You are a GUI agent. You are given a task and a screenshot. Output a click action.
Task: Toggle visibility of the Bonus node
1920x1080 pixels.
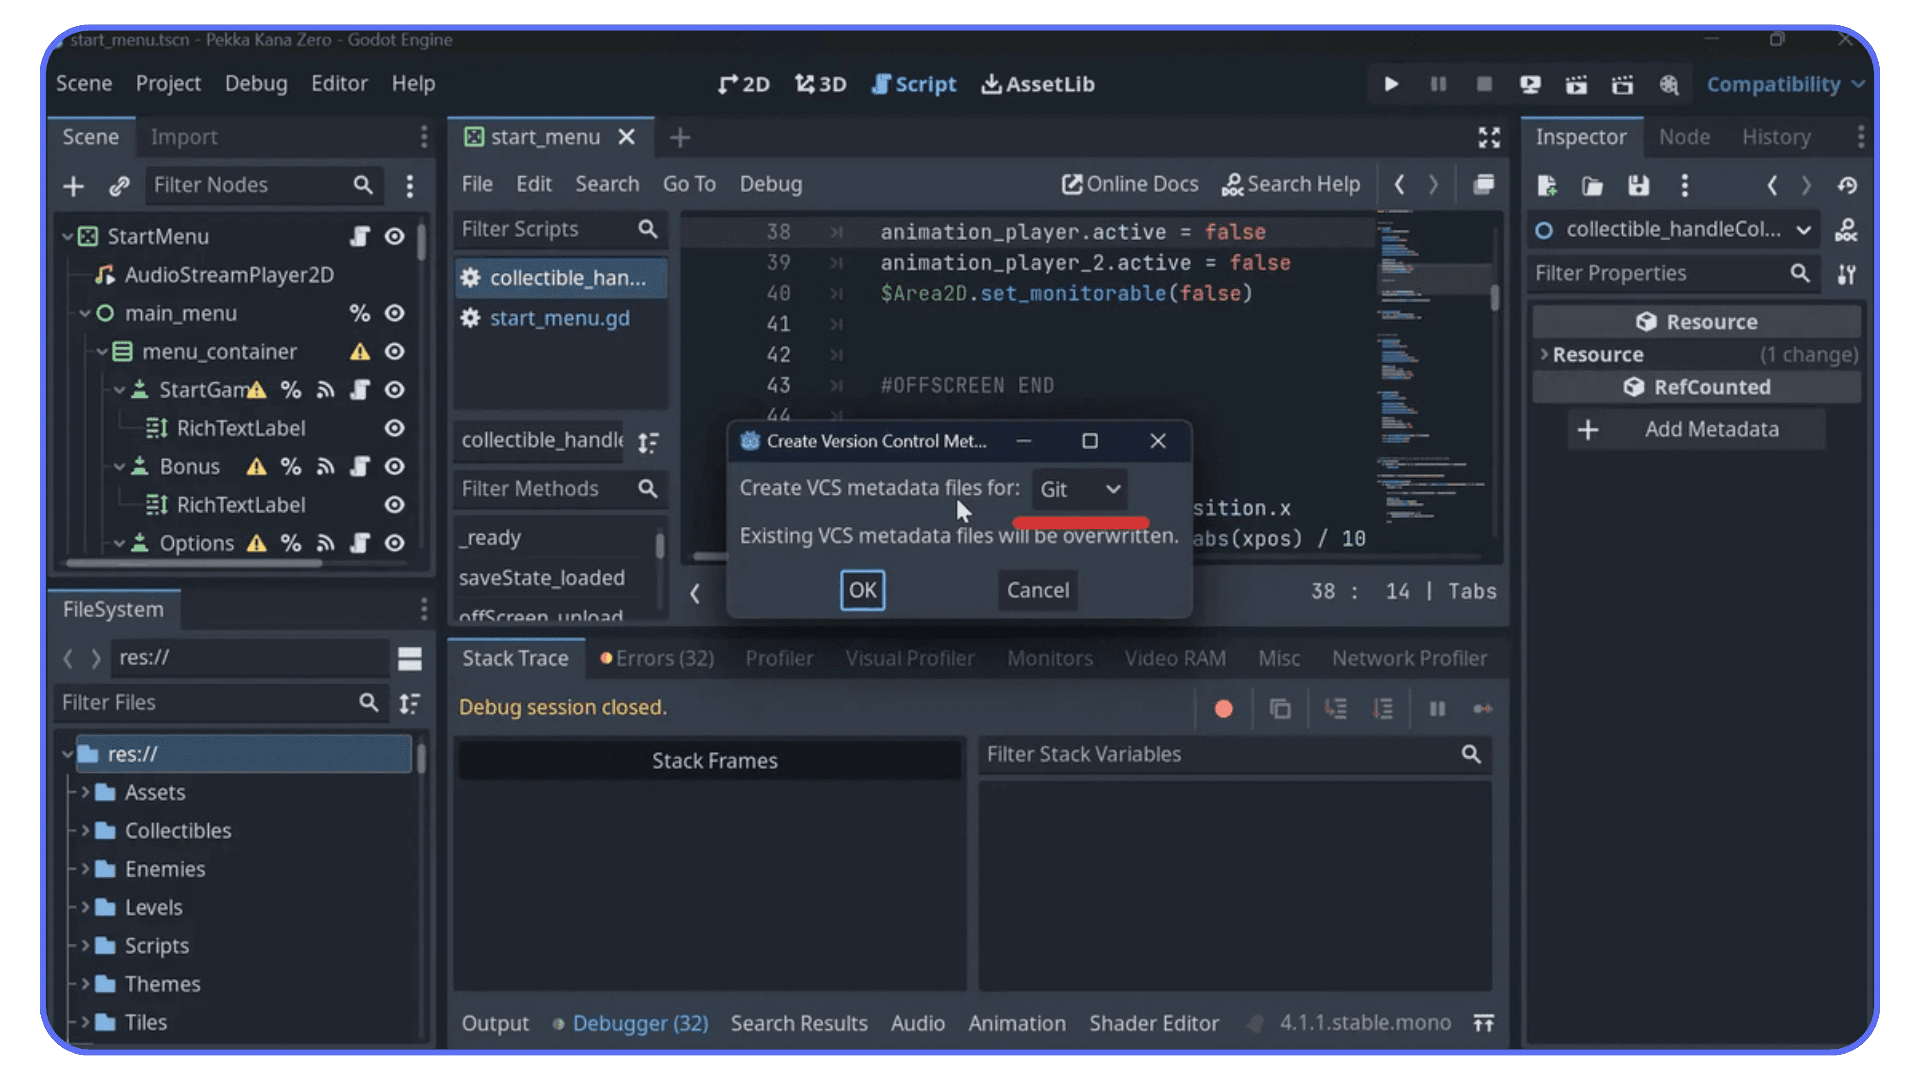394,466
